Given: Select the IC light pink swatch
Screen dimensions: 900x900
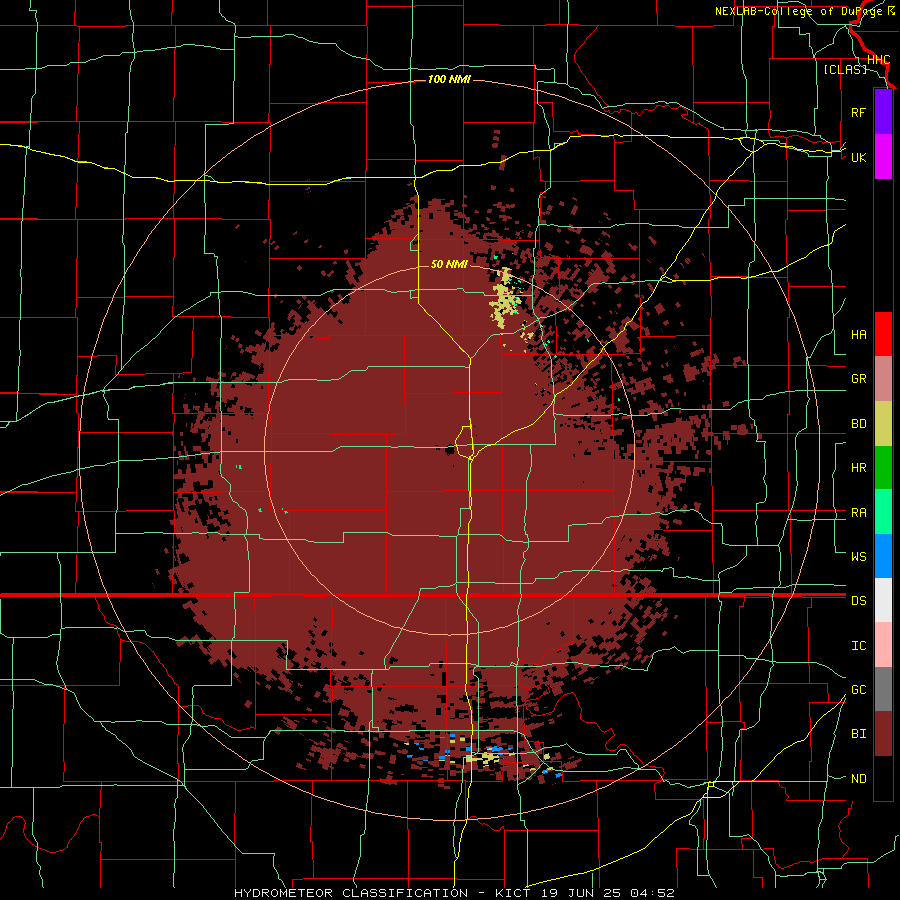Looking at the screenshot, I should coord(883,645).
